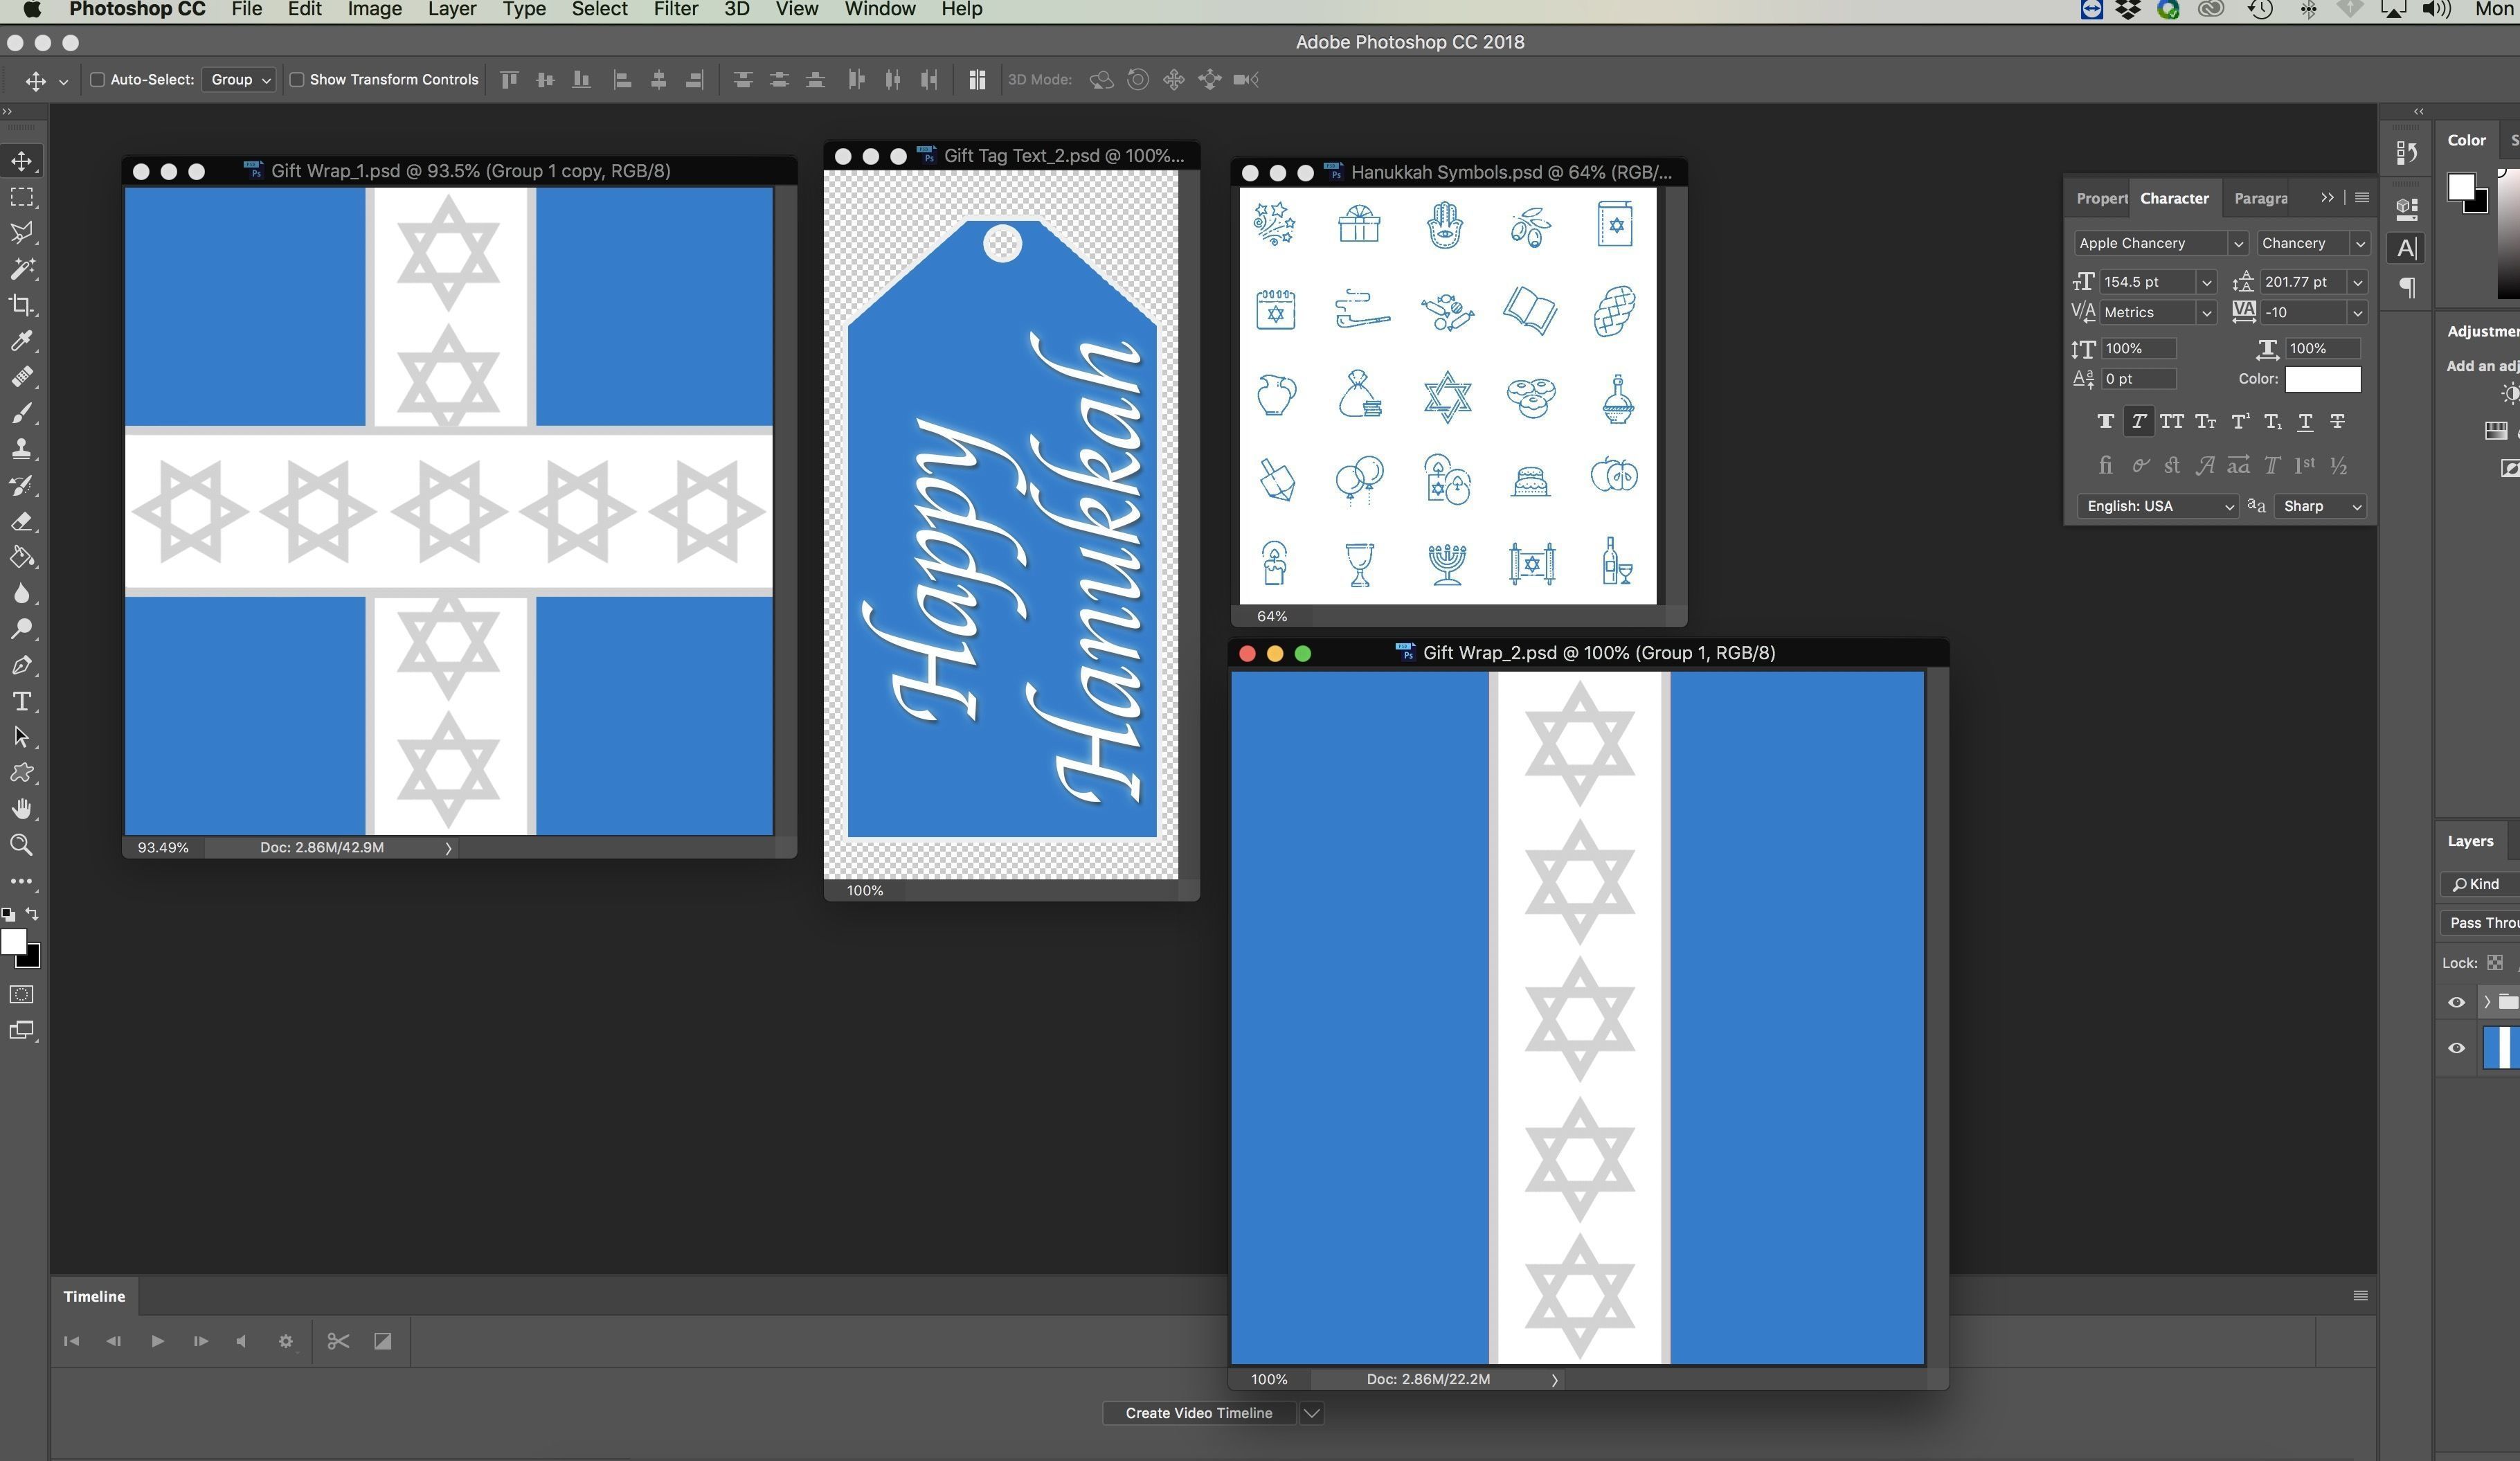
Task: Change screen mode icon in toolbox
Action: [21, 1031]
